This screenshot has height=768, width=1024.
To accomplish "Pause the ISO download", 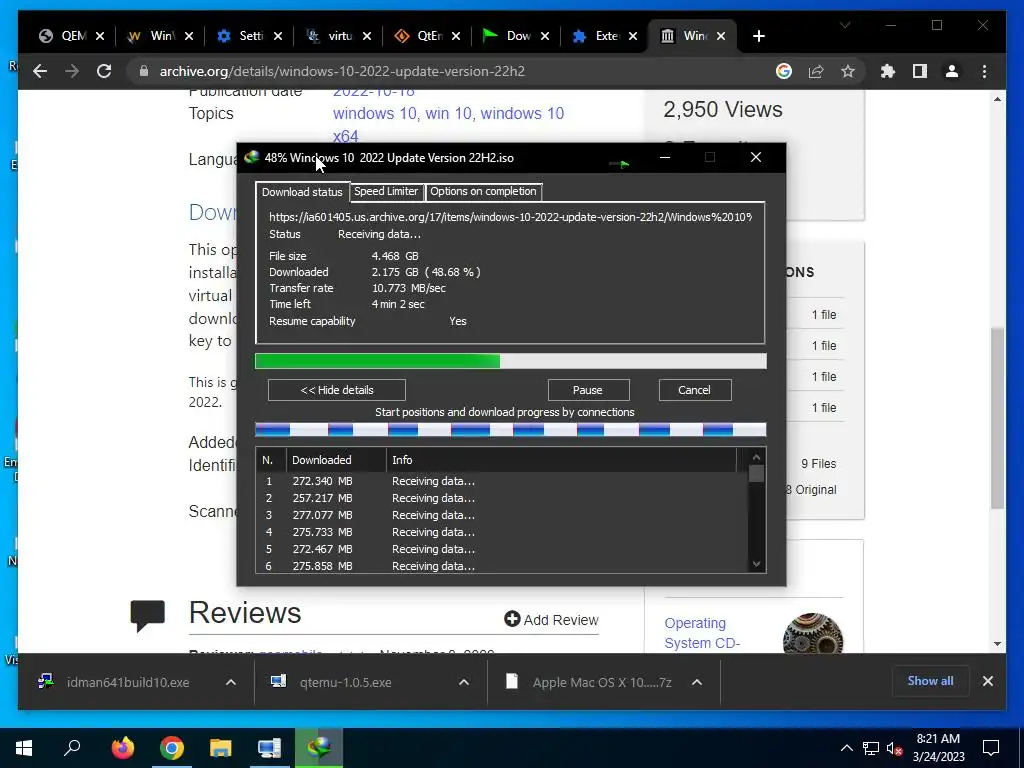I will point(588,390).
